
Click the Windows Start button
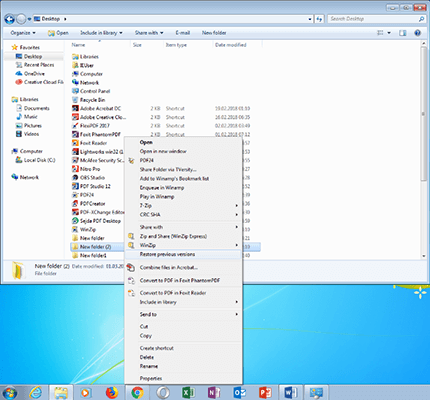coord(10,393)
